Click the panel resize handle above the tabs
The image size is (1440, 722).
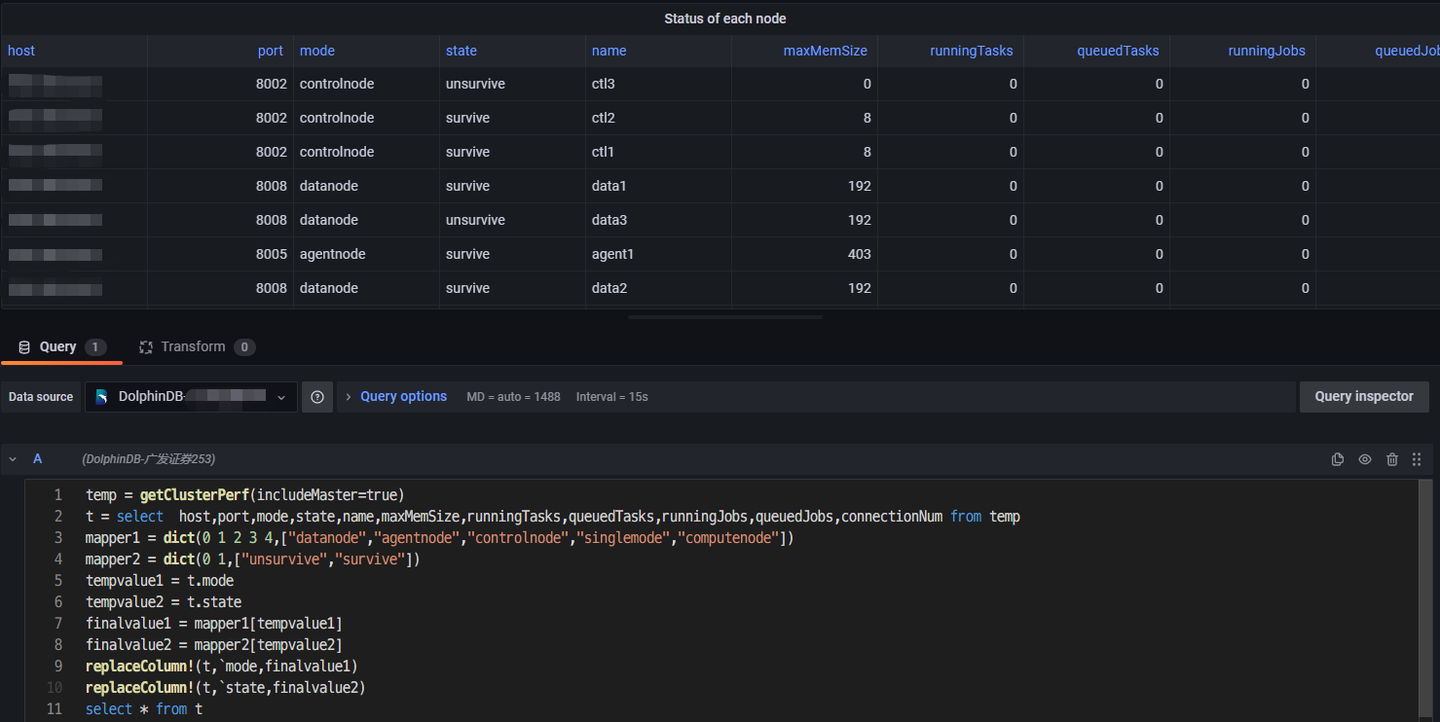tap(725, 317)
